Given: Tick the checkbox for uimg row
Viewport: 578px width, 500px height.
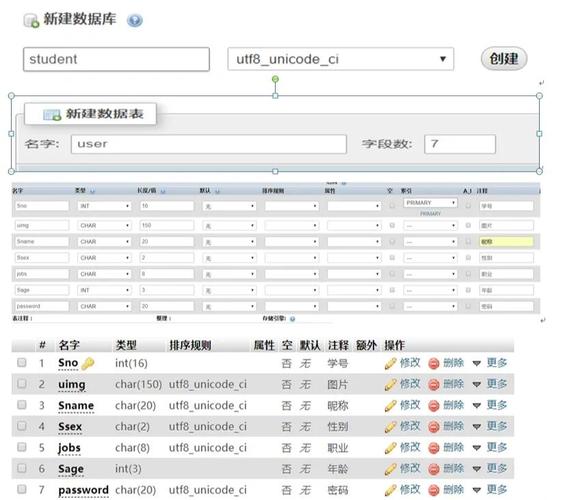Looking at the screenshot, I should point(22,383).
